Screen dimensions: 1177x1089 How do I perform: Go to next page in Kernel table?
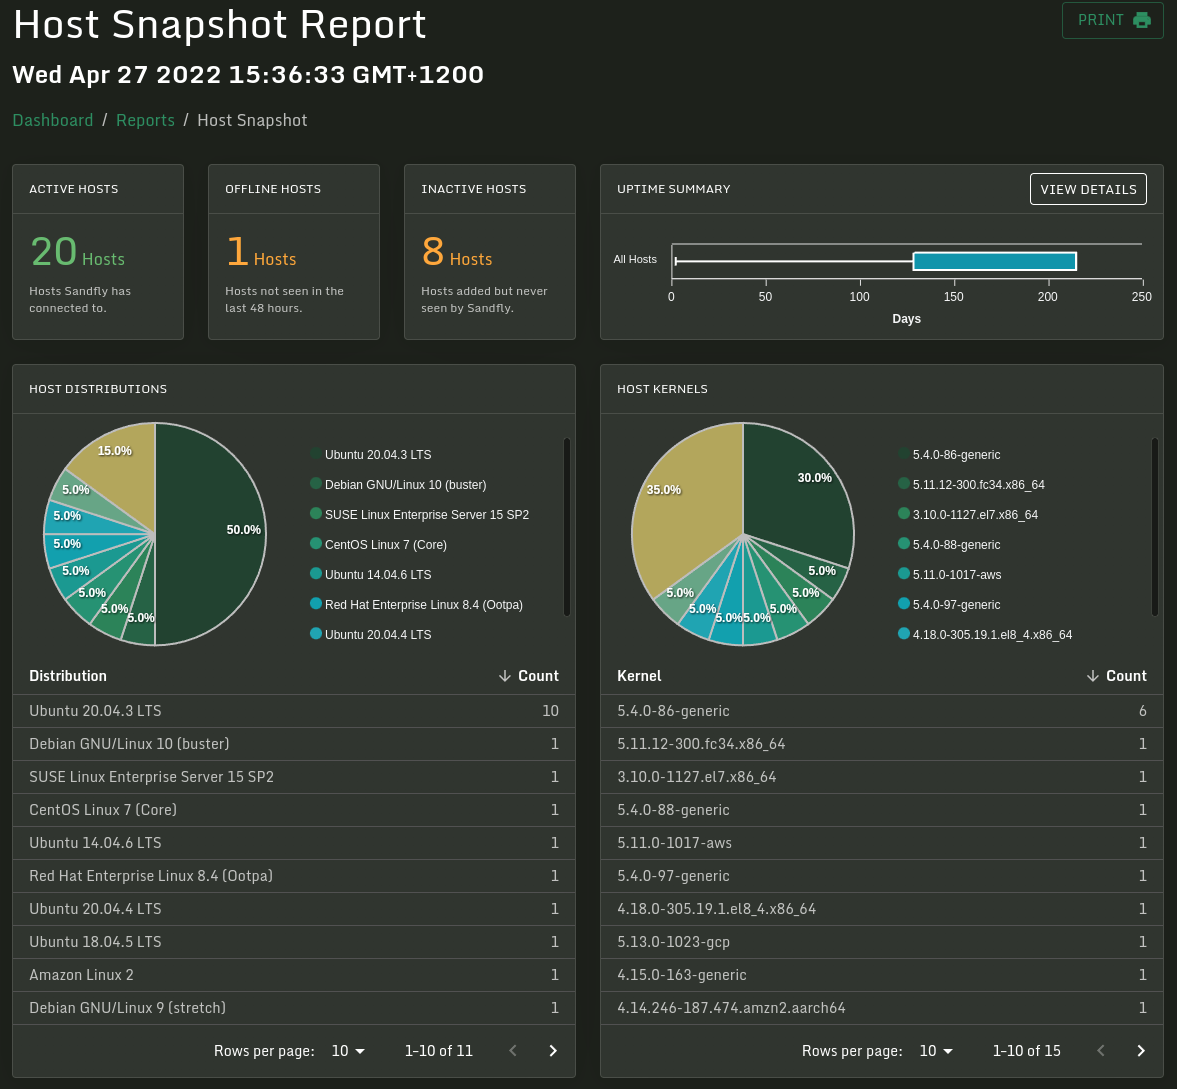click(x=1141, y=1051)
